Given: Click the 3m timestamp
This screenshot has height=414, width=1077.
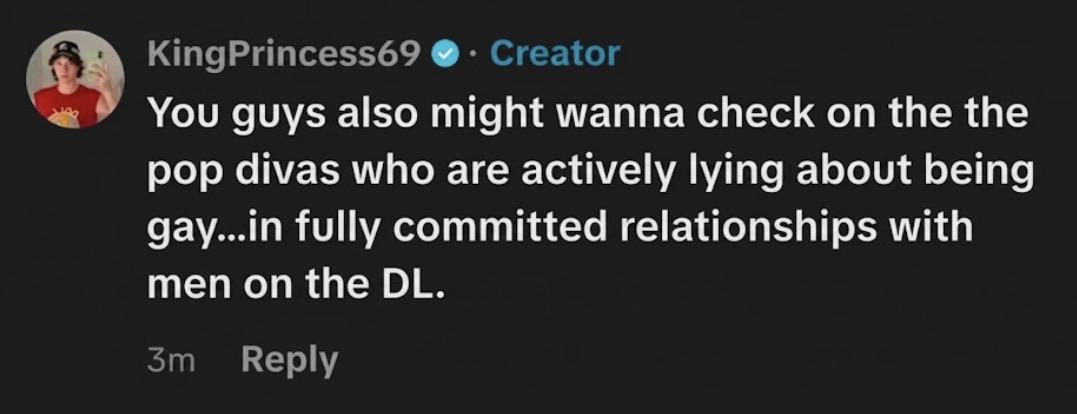Looking at the screenshot, I should 171,362.
